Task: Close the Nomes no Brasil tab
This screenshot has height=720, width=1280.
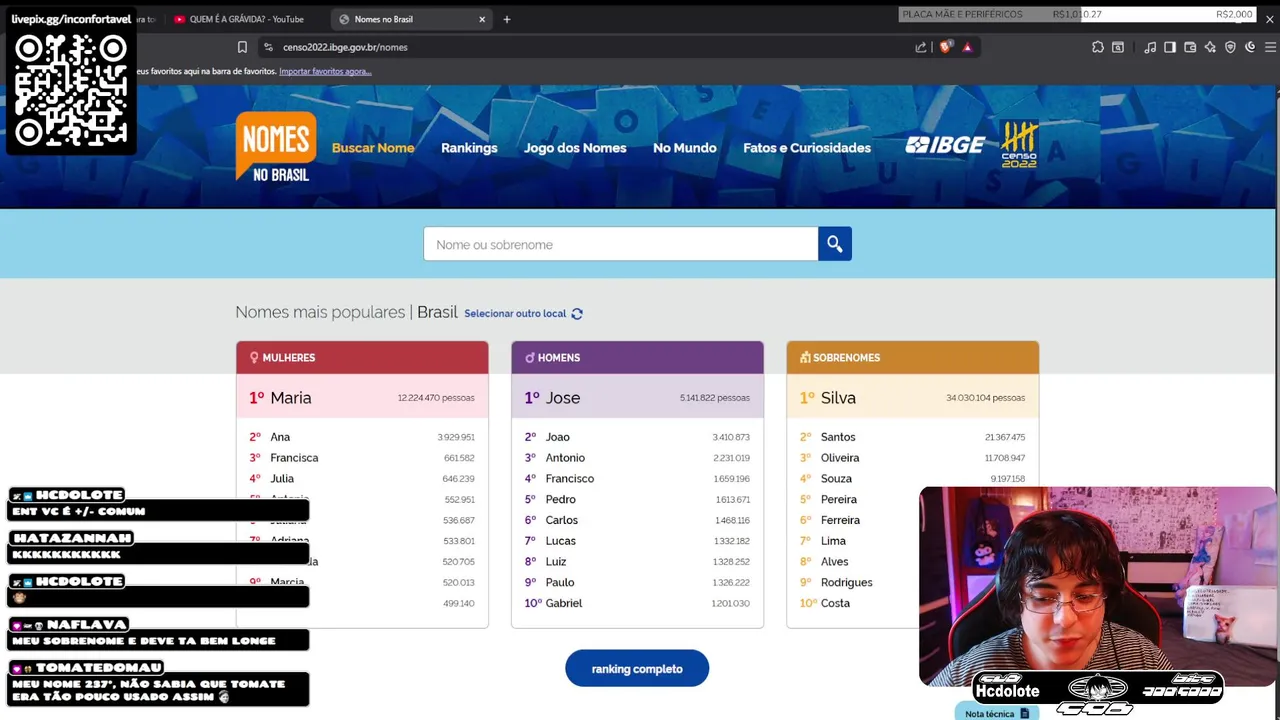Action: pyautogui.click(x=482, y=19)
